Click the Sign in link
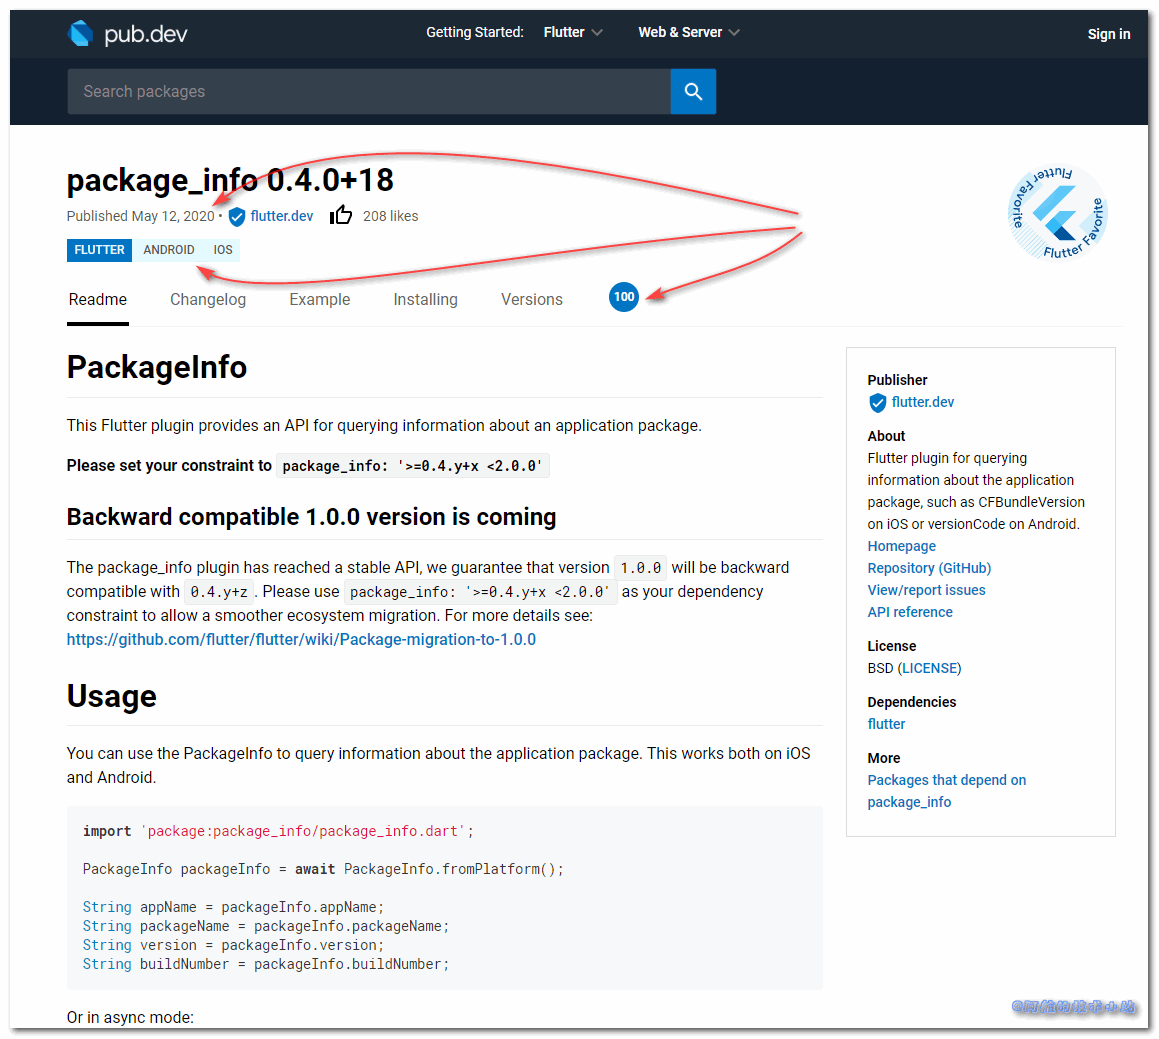 pos(1109,34)
